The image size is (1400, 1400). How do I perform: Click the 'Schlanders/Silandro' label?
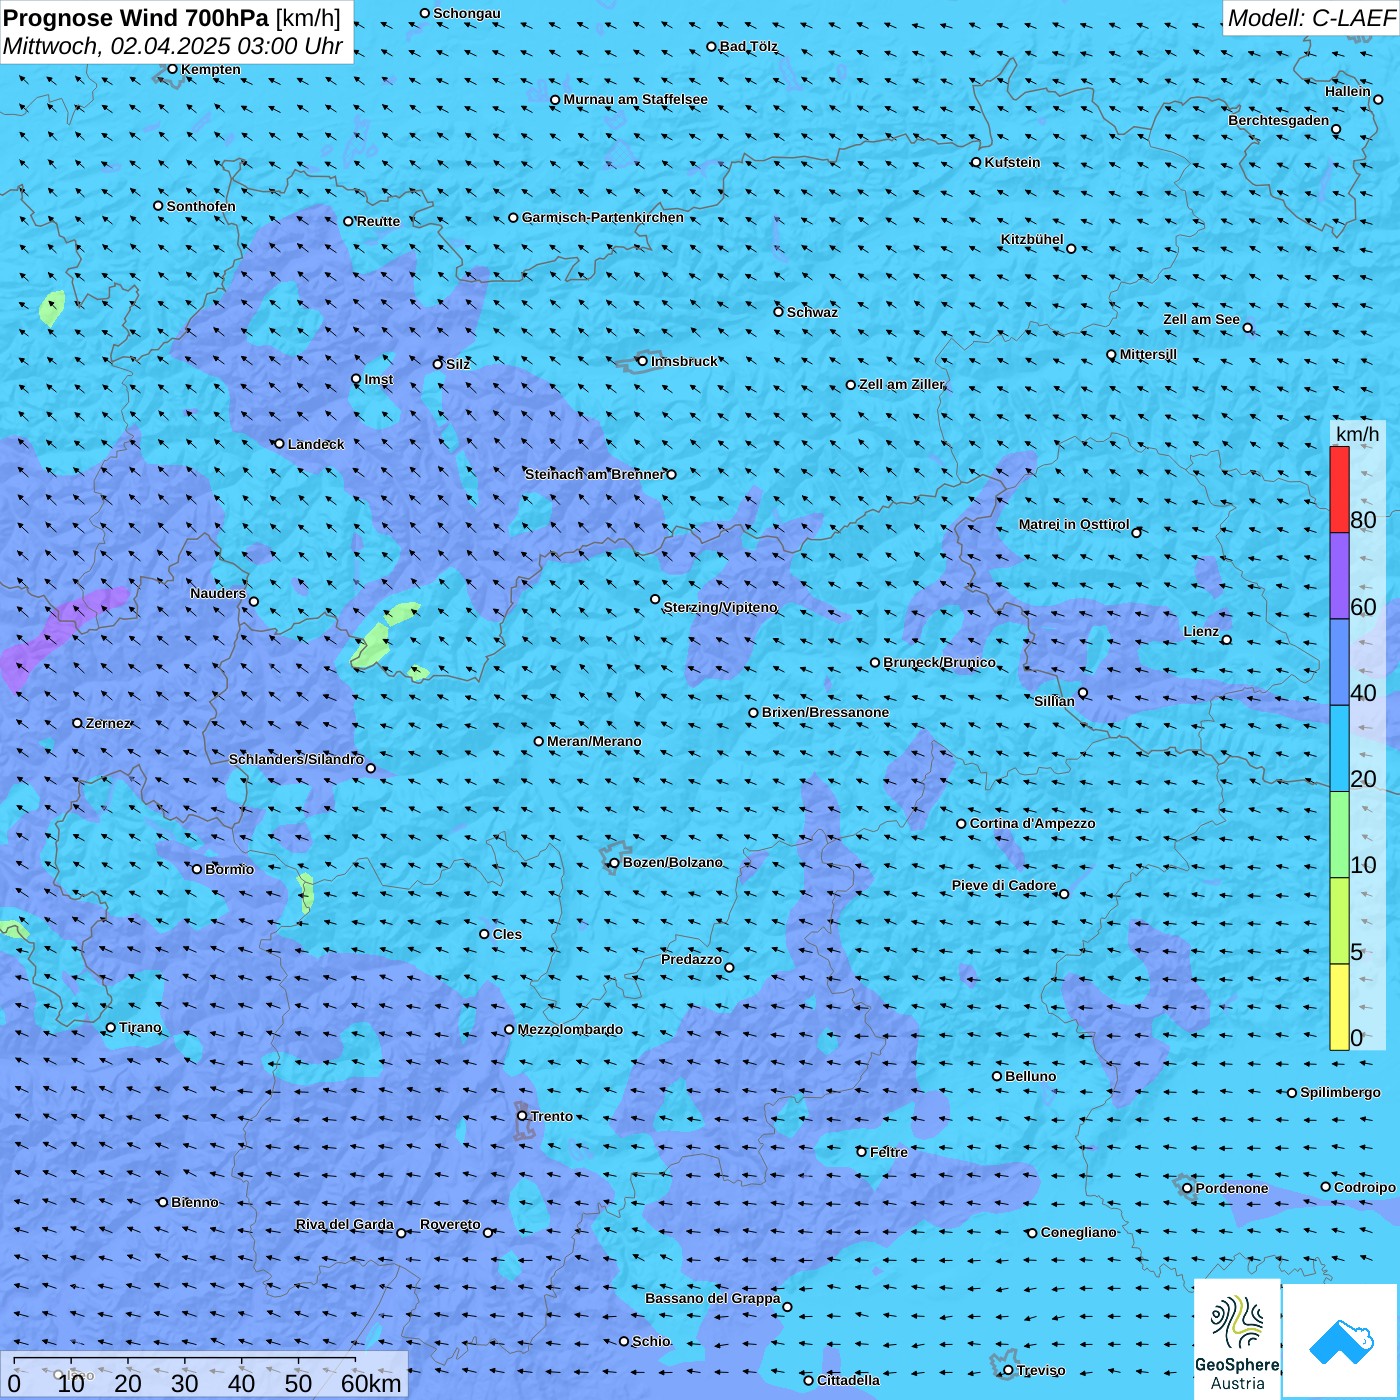point(296,759)
